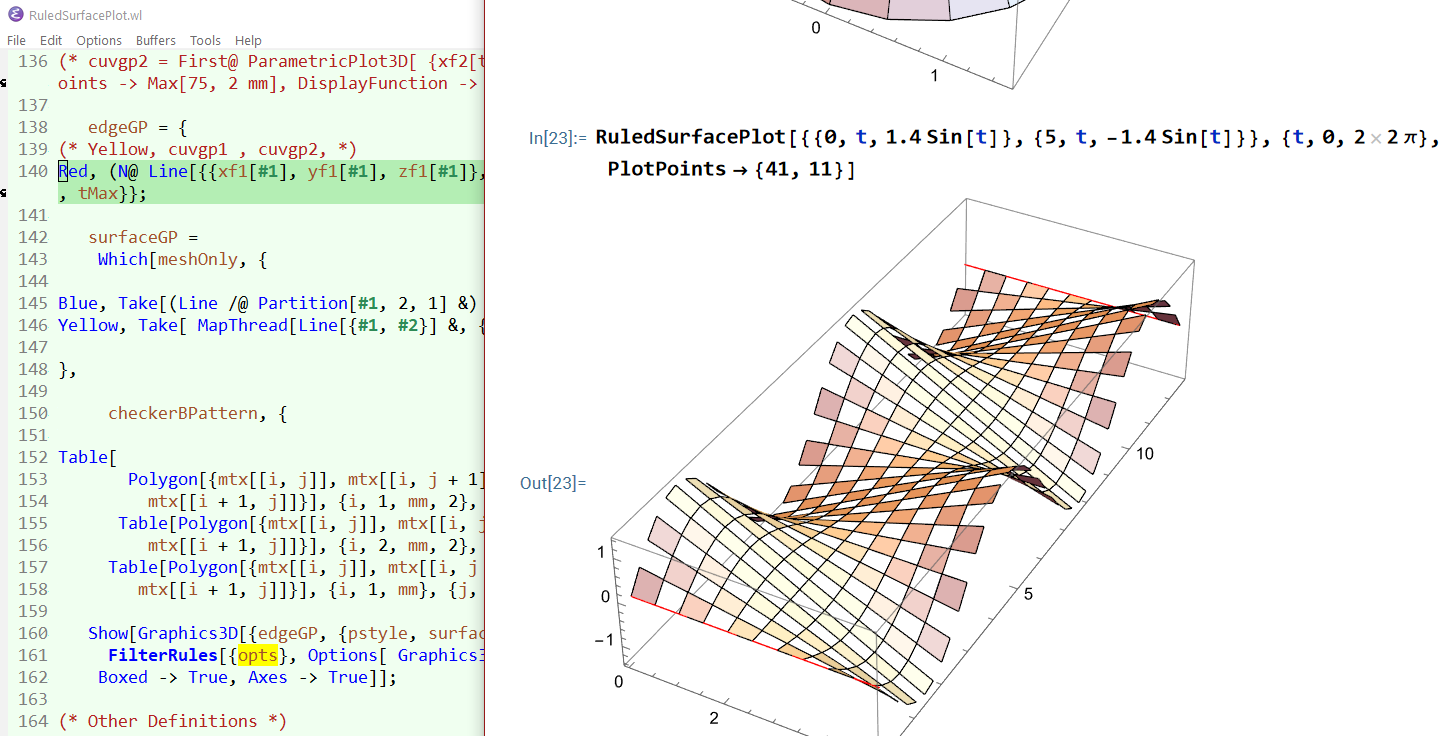Viewport: 1440px width, 736px height.
Task: Click the In[23]:= cell label
Action: click(559, 138)
